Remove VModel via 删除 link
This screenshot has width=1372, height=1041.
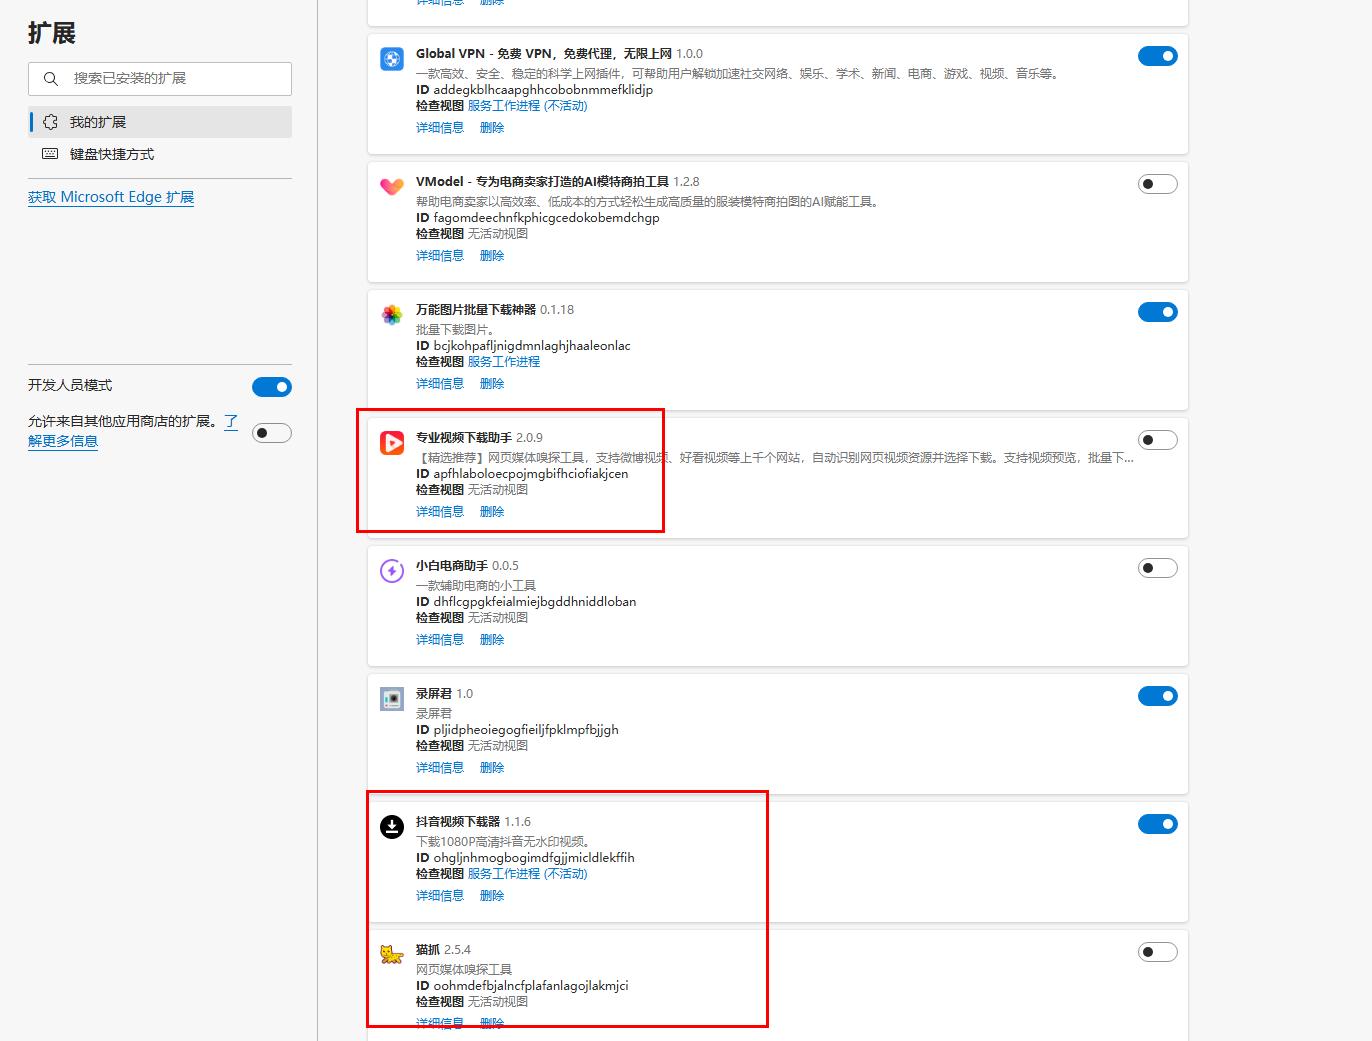click(492, 256)
